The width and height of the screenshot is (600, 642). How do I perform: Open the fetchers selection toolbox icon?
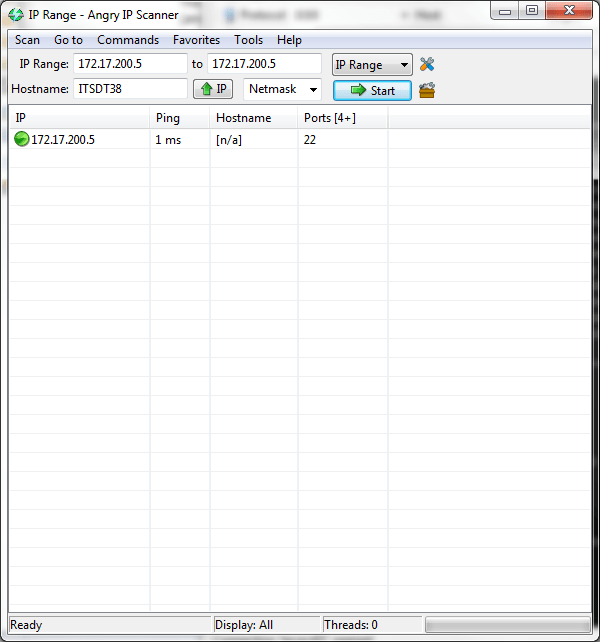point(427,90)
